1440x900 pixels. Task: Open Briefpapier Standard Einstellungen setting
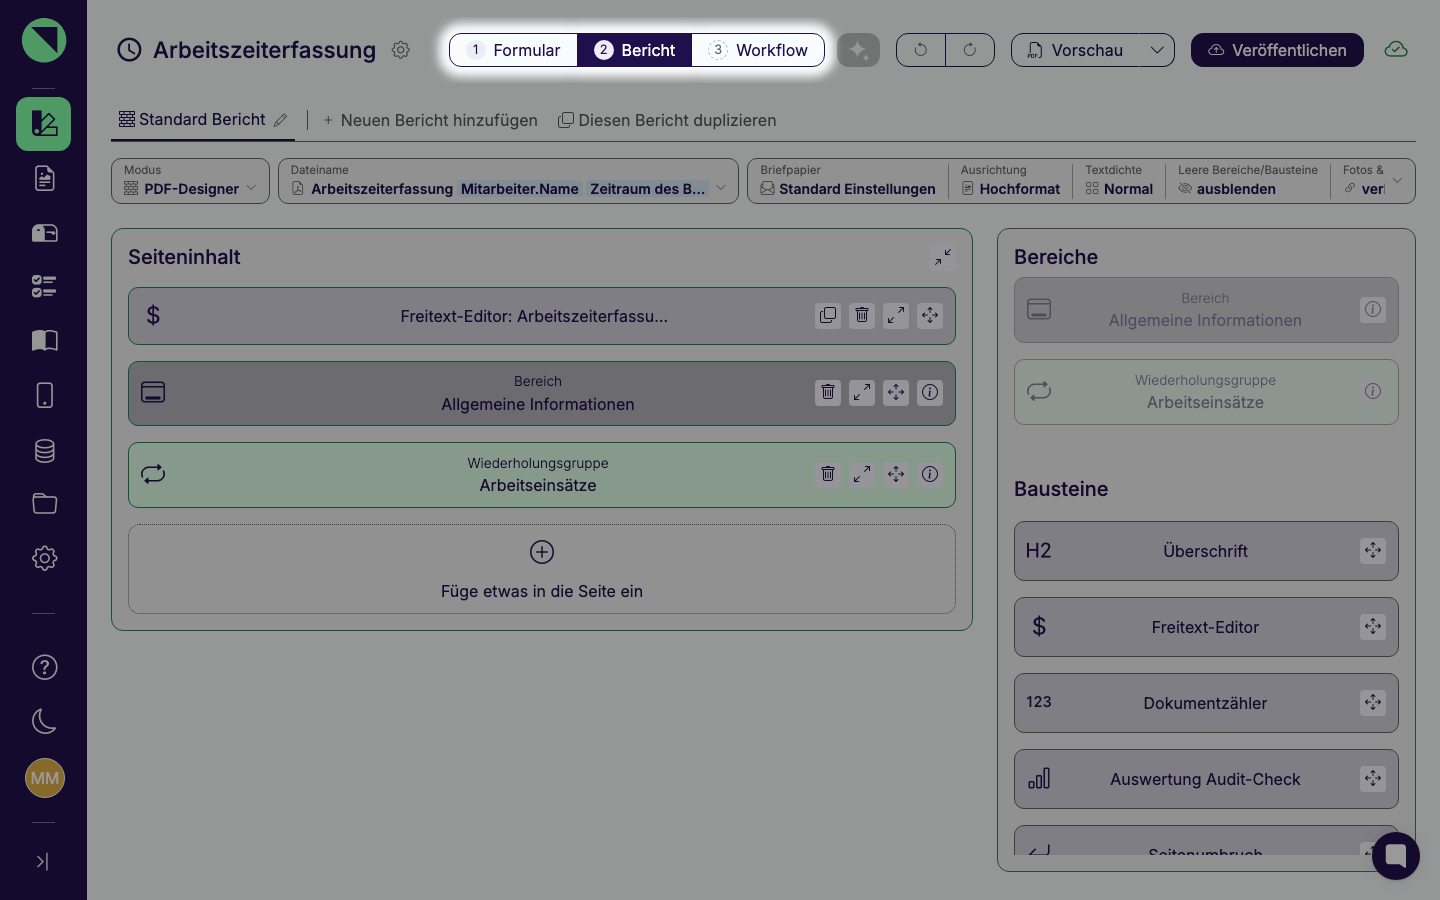(x=848, y=181)
